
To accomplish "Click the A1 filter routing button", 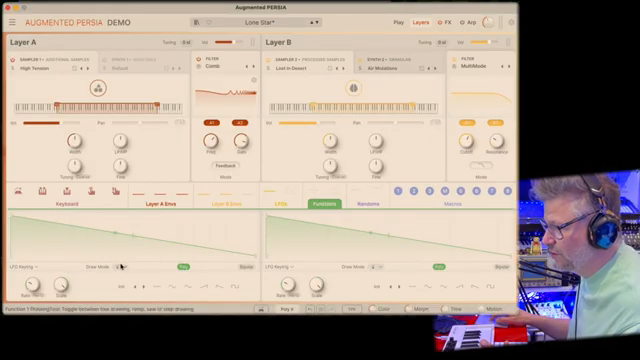I will (211, 123).
